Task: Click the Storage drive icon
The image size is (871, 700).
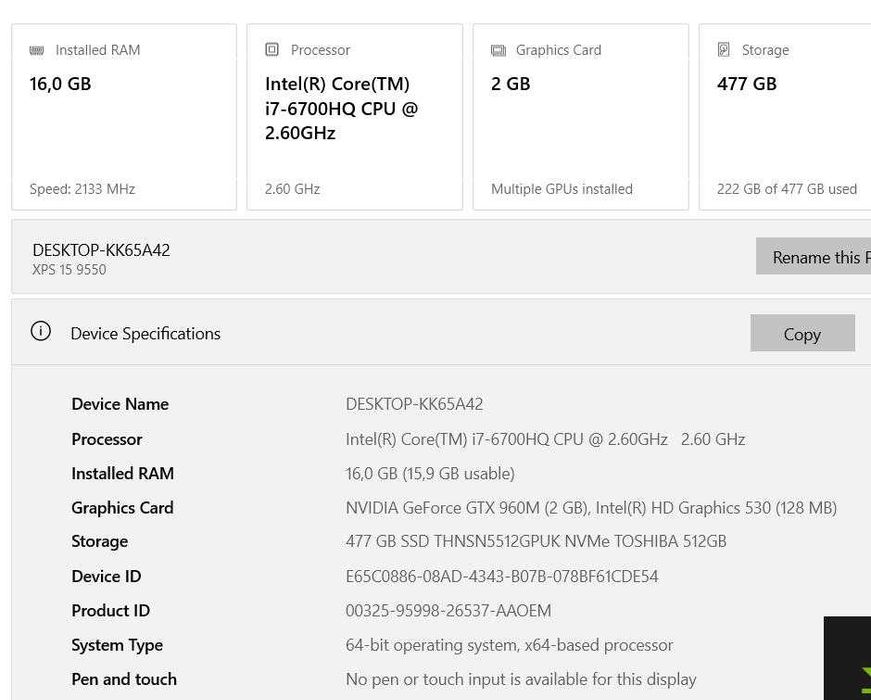Action: pyautogui.click(x=724, y=50)
